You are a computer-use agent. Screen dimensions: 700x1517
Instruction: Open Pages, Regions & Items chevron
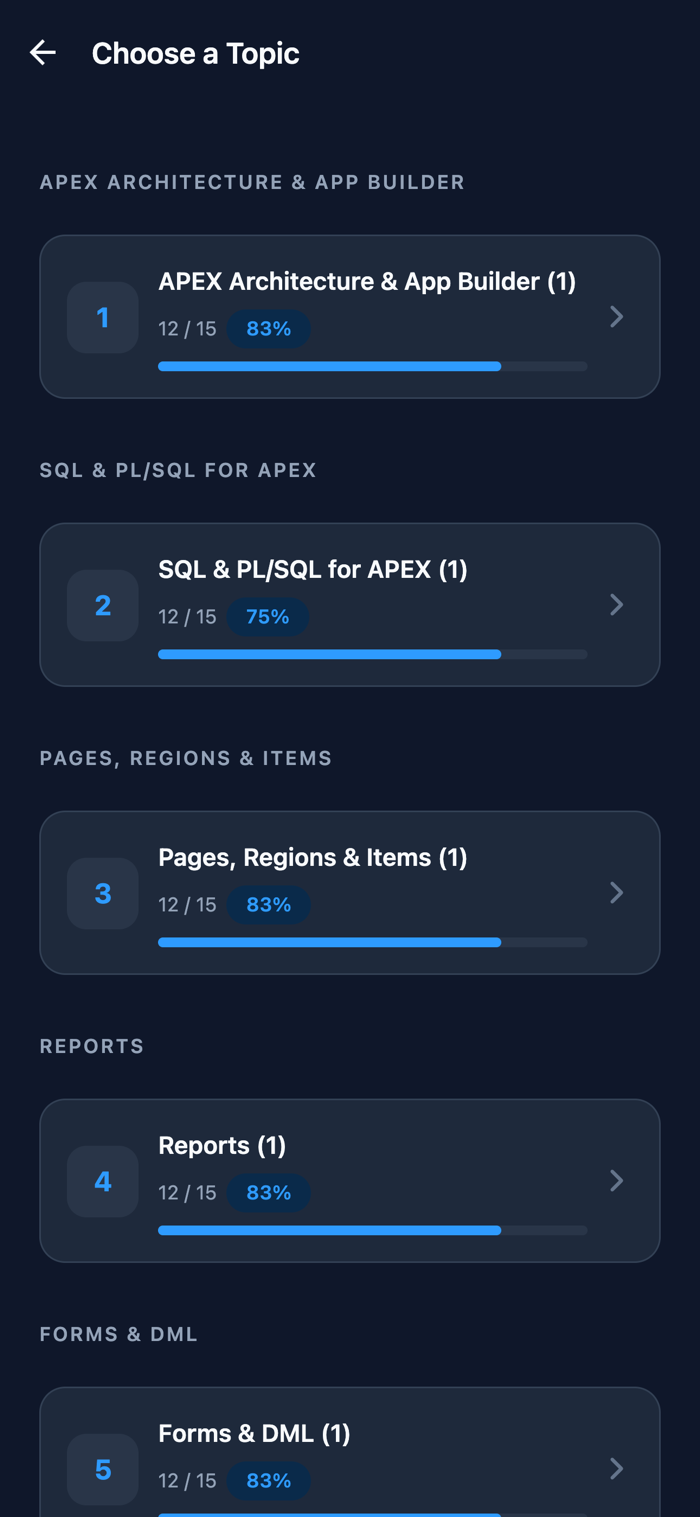(x=617, y=893)
